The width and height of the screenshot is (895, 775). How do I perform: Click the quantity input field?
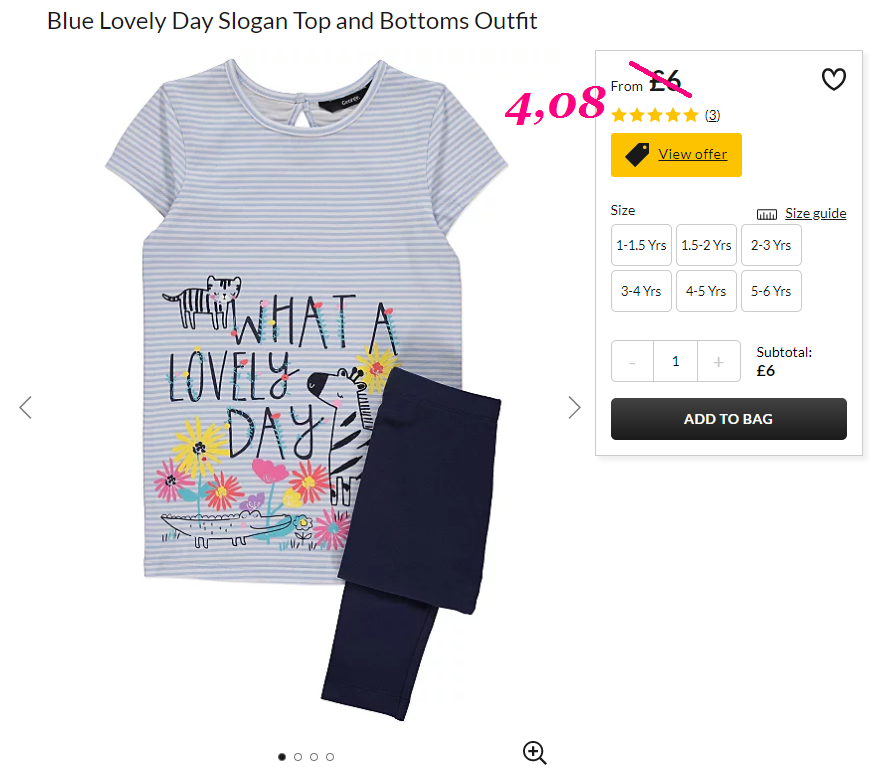[676, 361]
